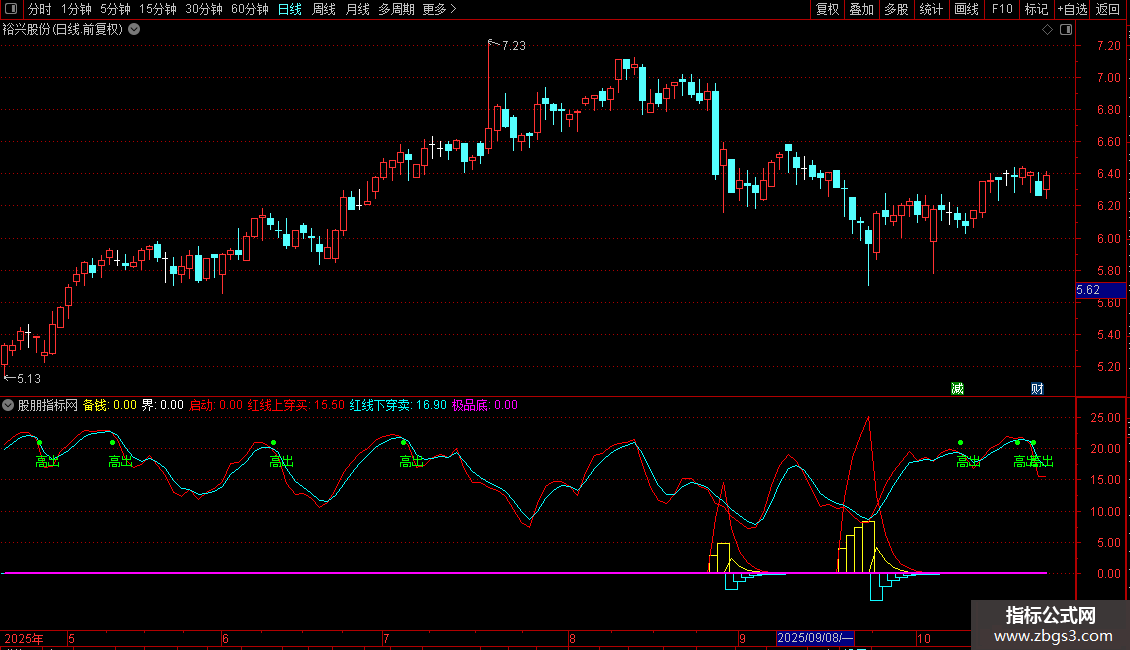Click the diamond icon above price axis
This screenshot has height=650, width=1130.
pyautogui.click(x=1047, y=30)
